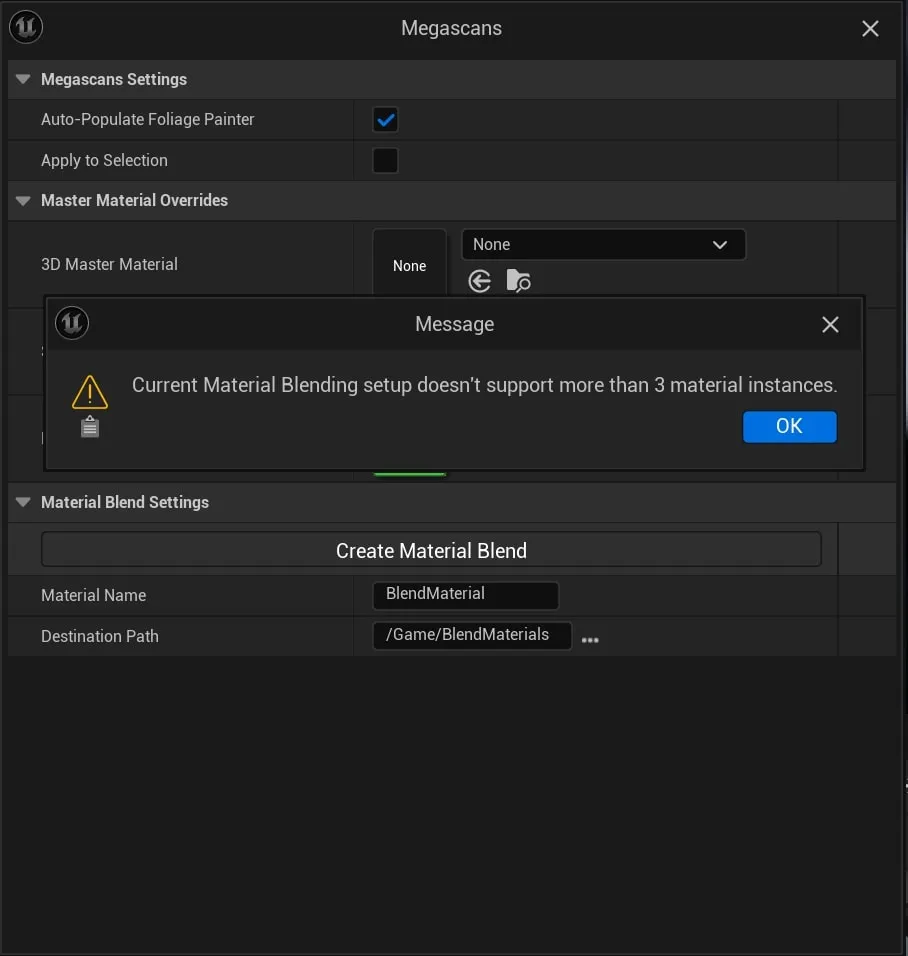Viewport: 908px width, 956px height.
Task: Close the Megascans window
Action: (x=870, y=29)
